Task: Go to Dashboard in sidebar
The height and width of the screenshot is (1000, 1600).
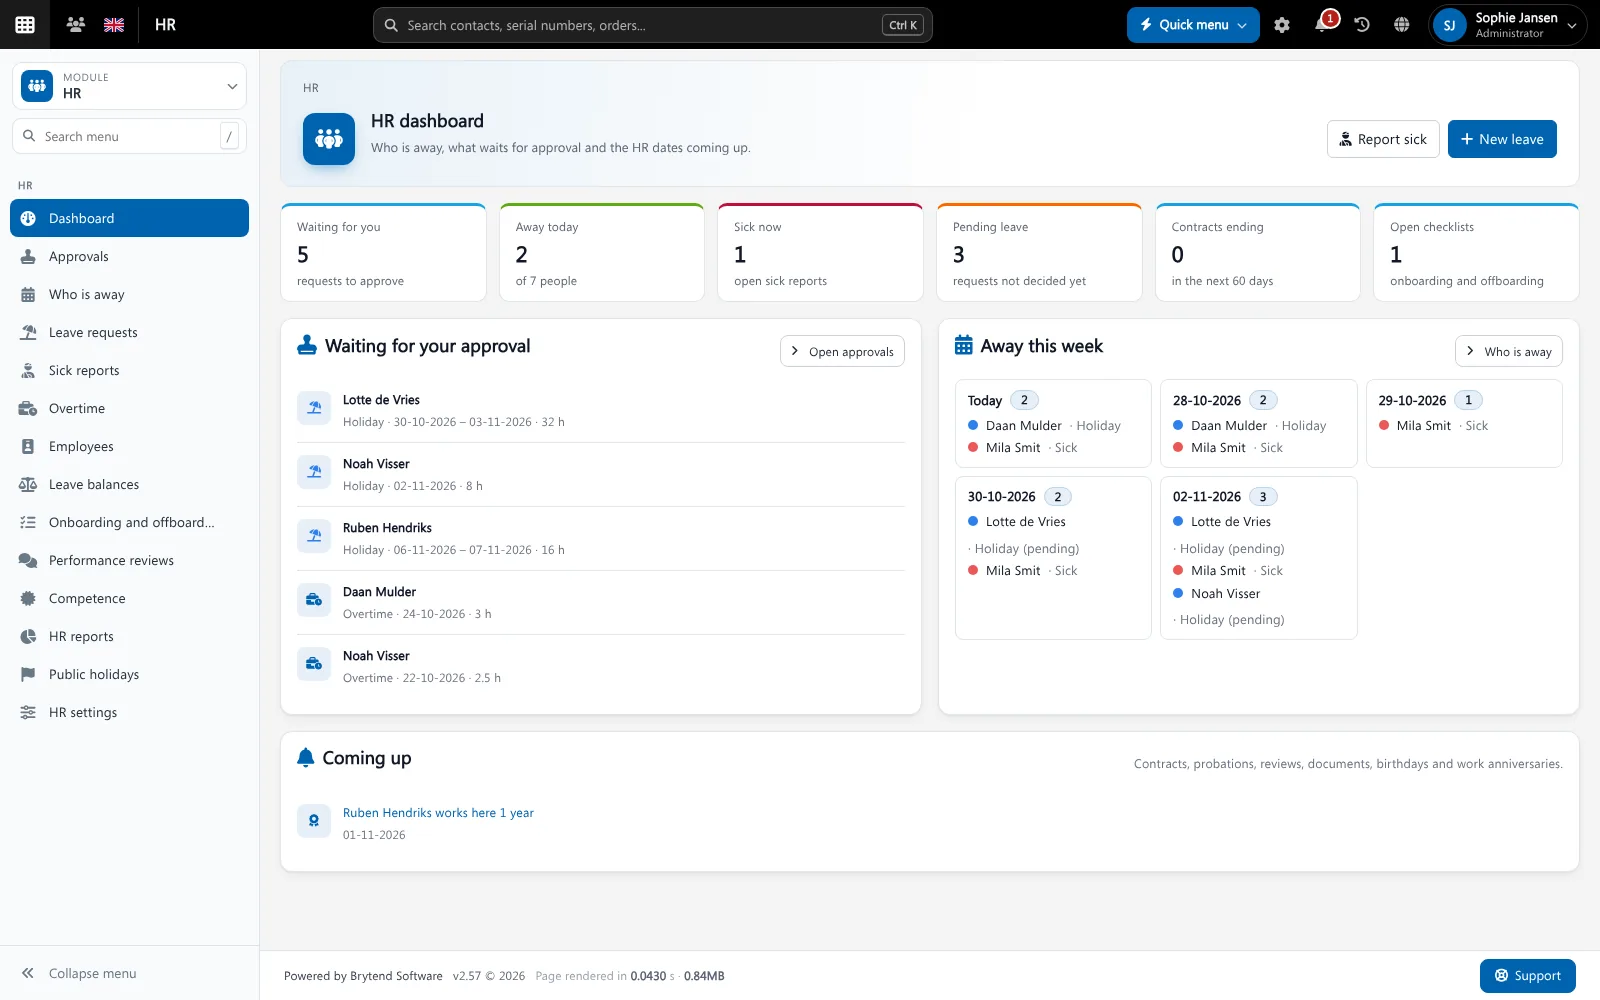Action: click(x=129, y=218)
